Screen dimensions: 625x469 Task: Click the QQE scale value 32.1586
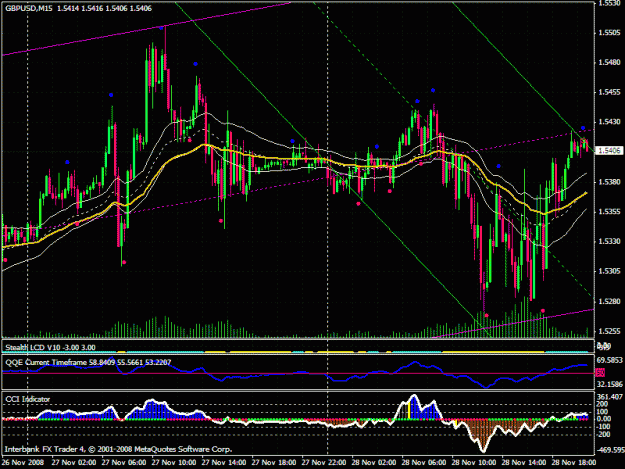(609, 385)
